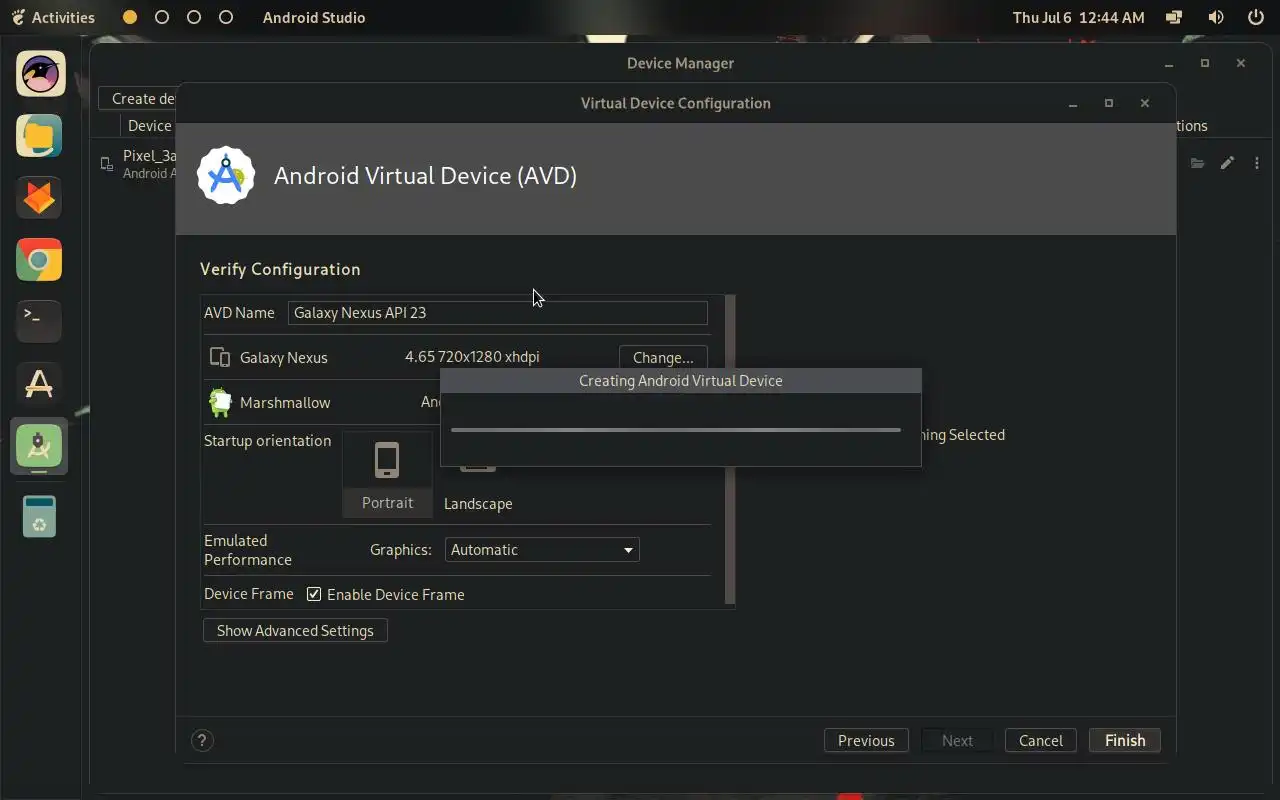This screenshot has width=1280, height=800.
Task: Maximize the Virtual Device Configuration window
Action: (x=1109, y=103)
